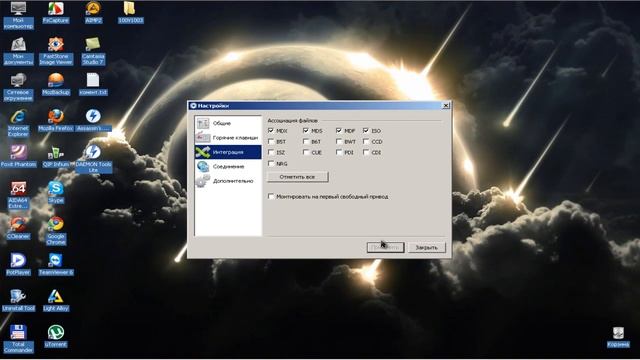Select the DAEMON Tools Lite desktop shortcut

click(x=93, y=159)
